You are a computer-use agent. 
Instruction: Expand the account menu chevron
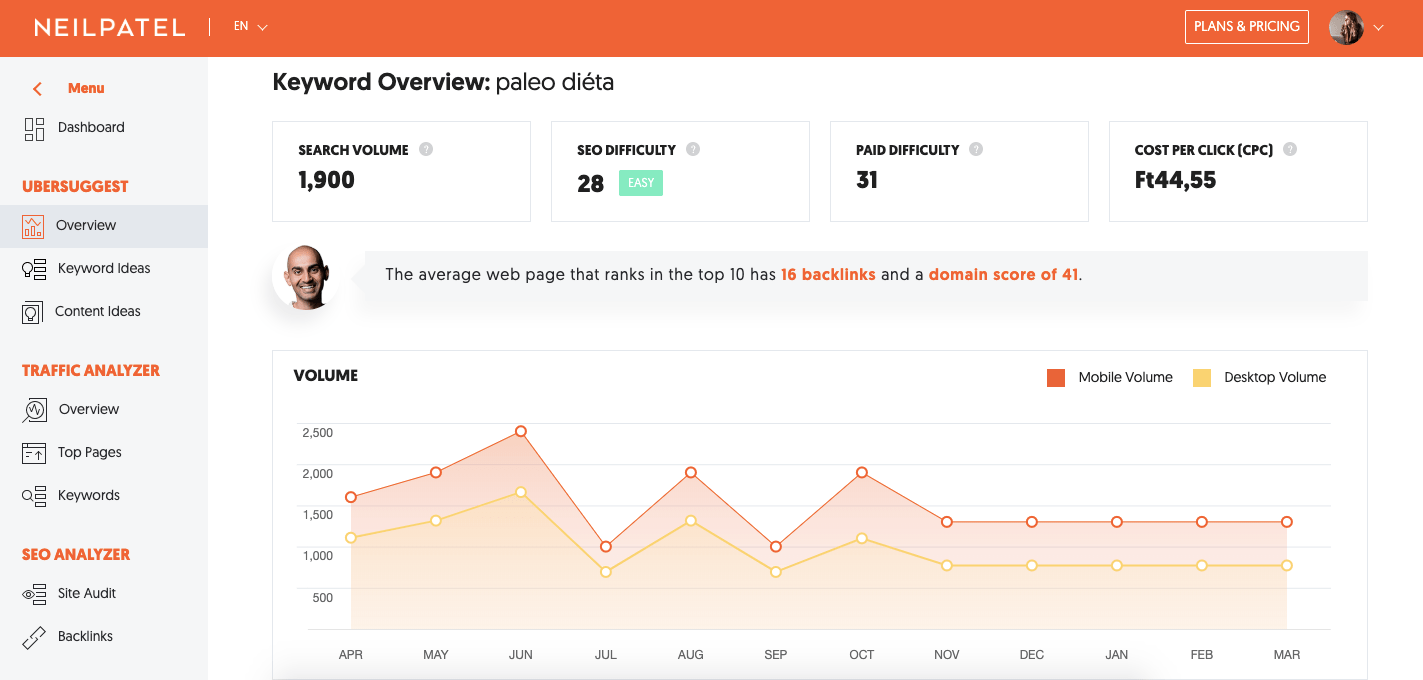1379,28
